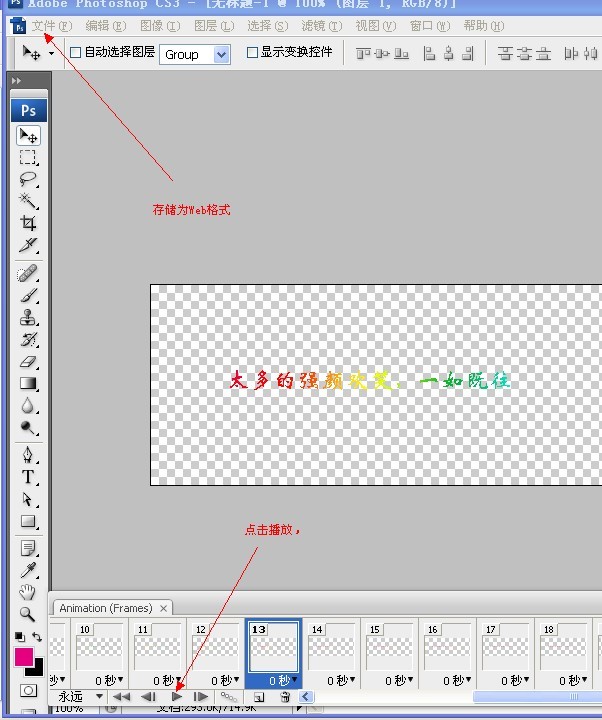Go to previous animation frame

coord(148,697)
